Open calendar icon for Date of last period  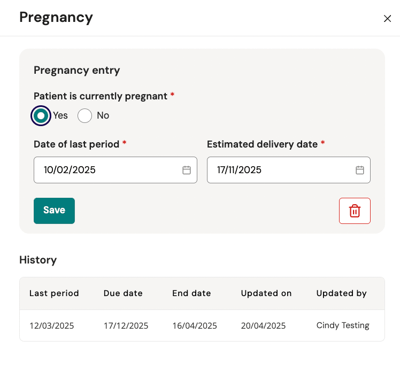click(x=186, y=170)
